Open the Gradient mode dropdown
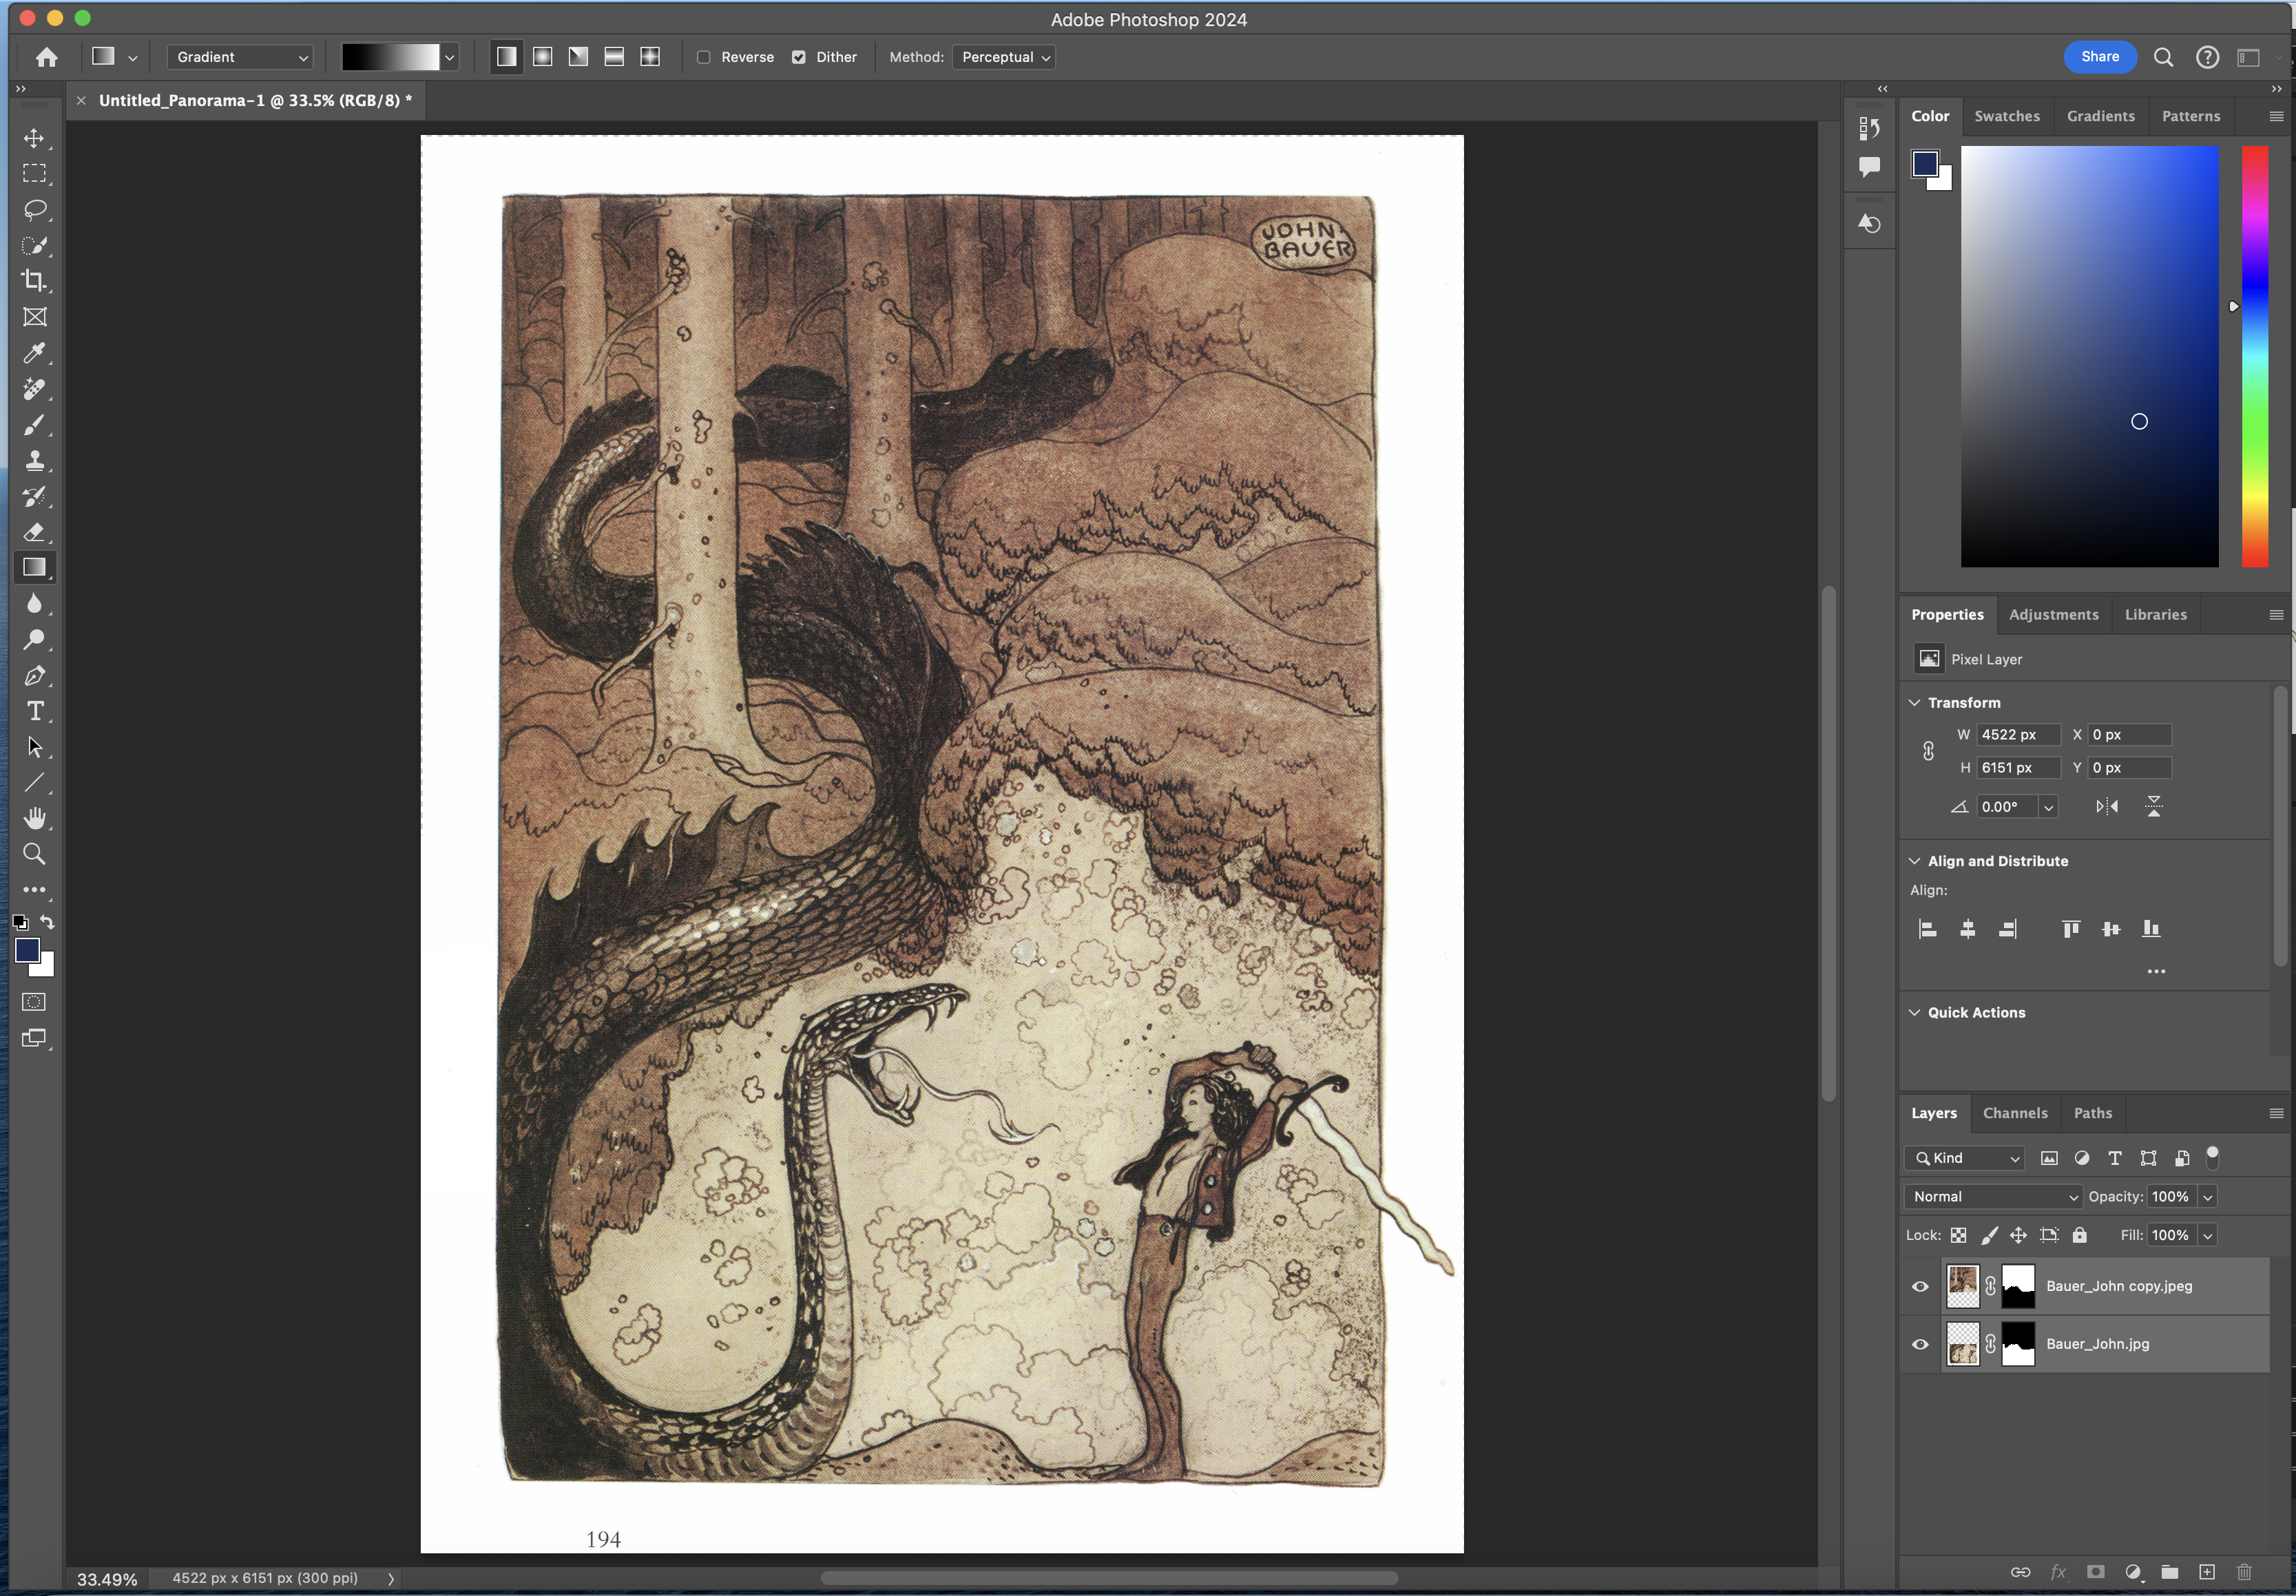The width and height of the screenshot is (2296, 1596). pos(240,57)
